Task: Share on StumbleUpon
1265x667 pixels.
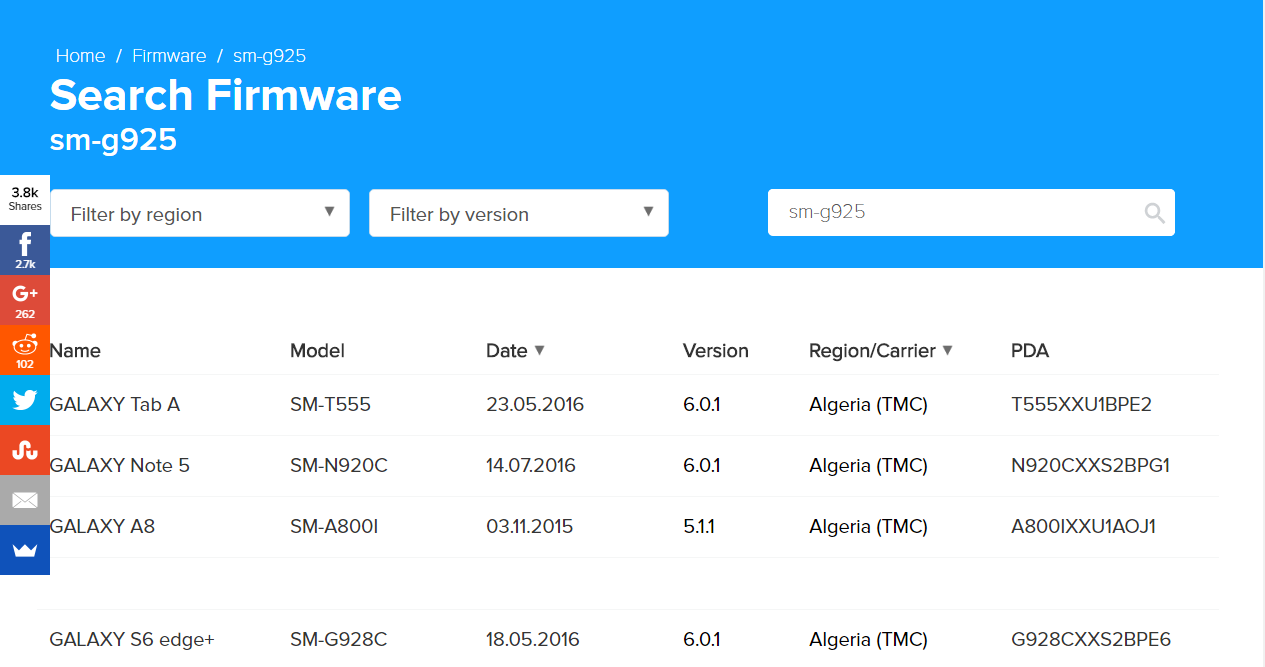Action: (25, 450)
